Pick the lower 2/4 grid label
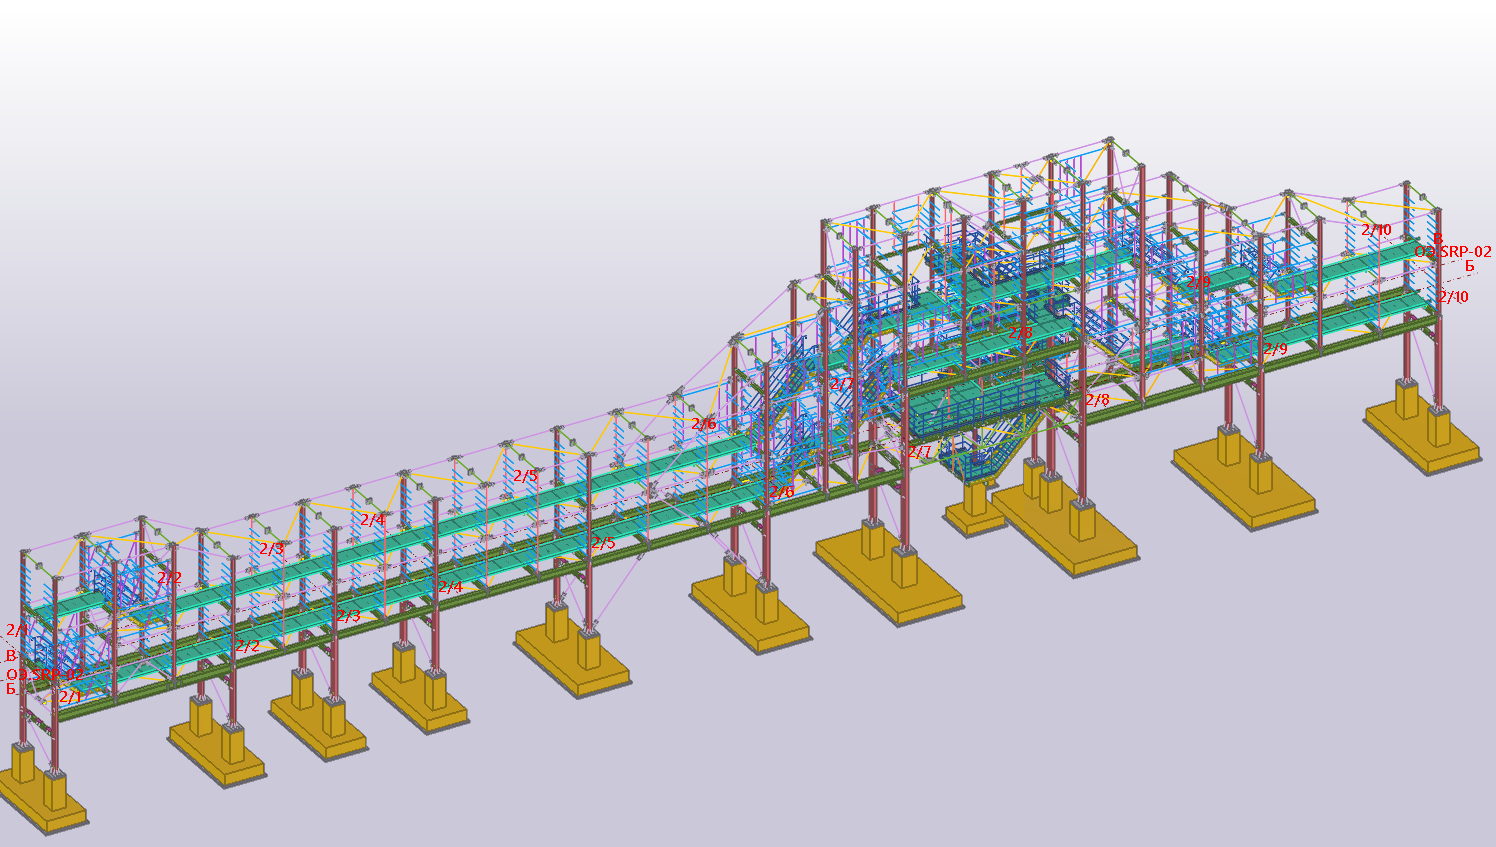Viewport: 1496px width, 847px height. coord(450,587)
